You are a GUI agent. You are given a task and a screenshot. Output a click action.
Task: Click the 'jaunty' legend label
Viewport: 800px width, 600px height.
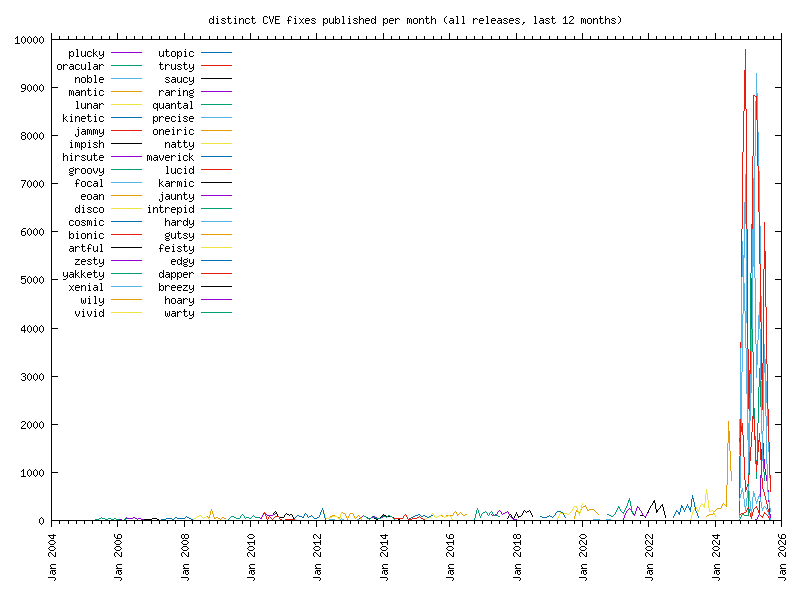tap(176, 196)
